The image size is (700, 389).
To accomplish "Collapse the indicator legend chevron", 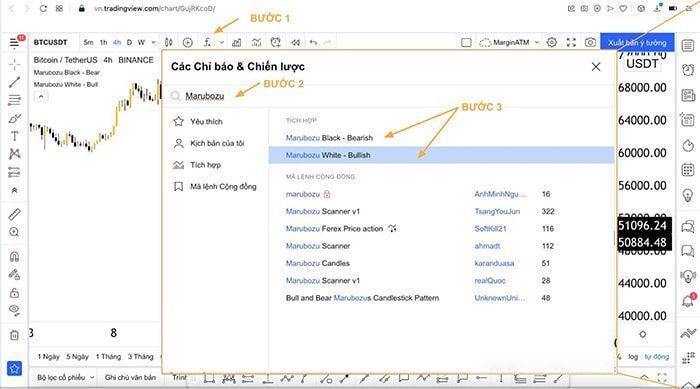I will (x=41, y=96).
